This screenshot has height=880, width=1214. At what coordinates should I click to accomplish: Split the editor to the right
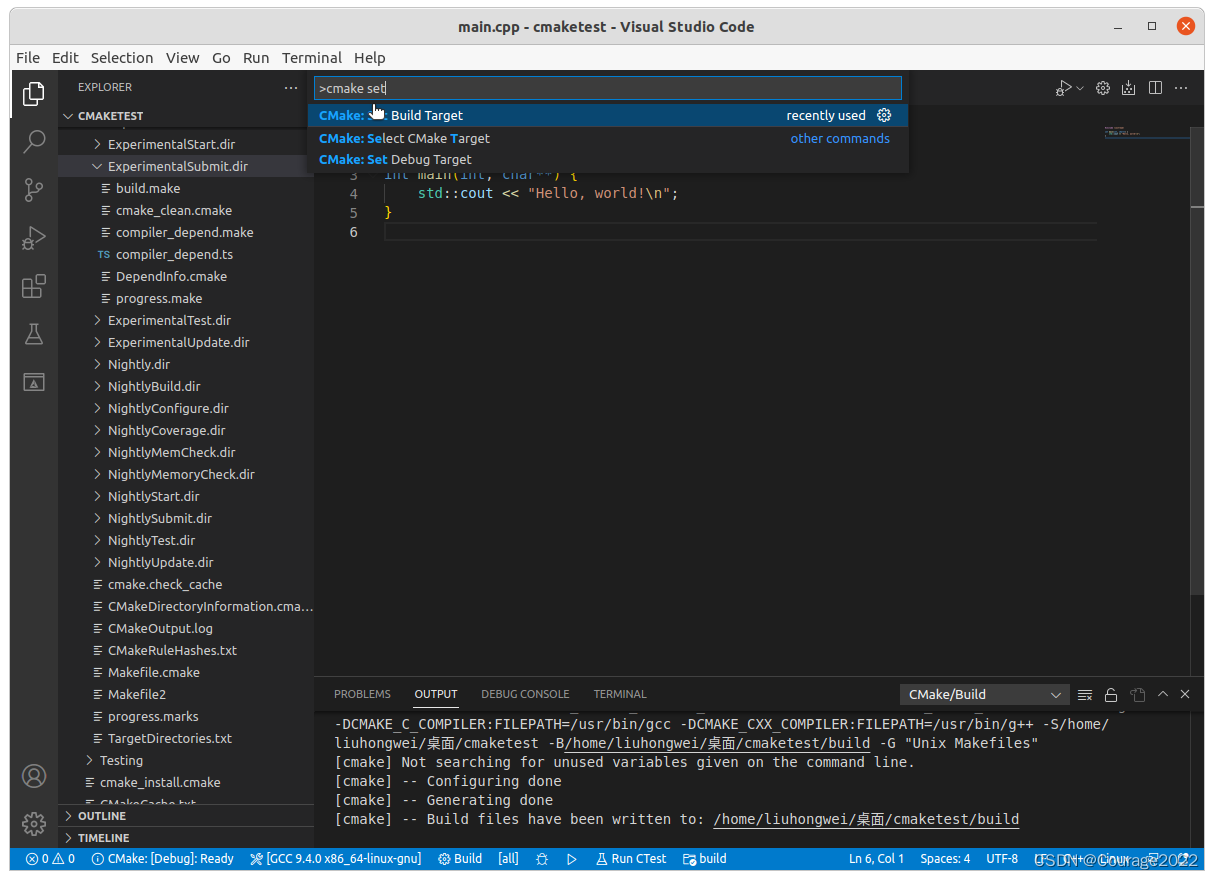coord(1155,88)
